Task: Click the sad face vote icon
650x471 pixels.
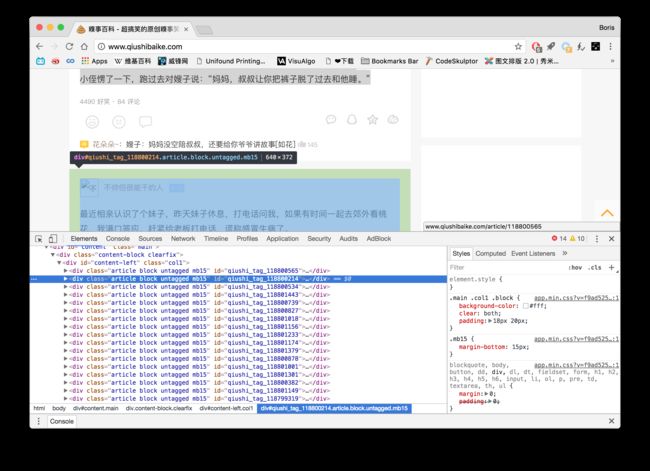Action: click(92, 122)
